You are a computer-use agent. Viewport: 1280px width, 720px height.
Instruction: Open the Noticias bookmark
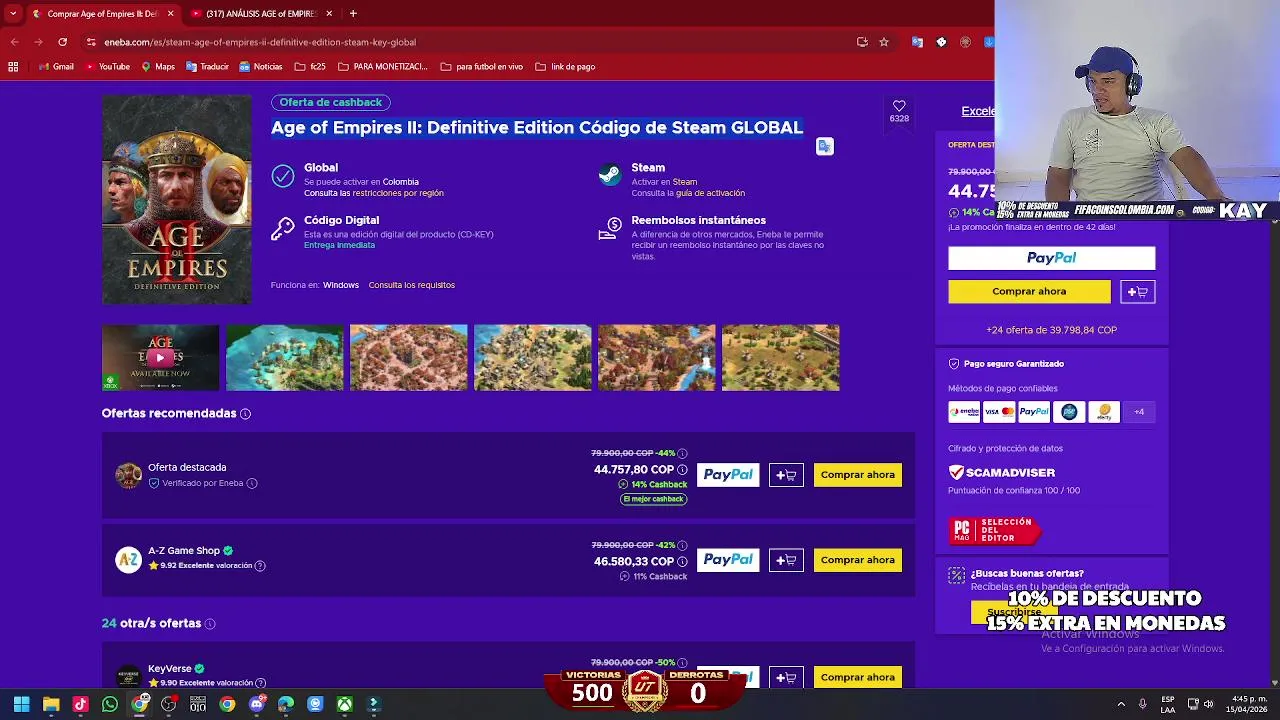coord(260,67)
